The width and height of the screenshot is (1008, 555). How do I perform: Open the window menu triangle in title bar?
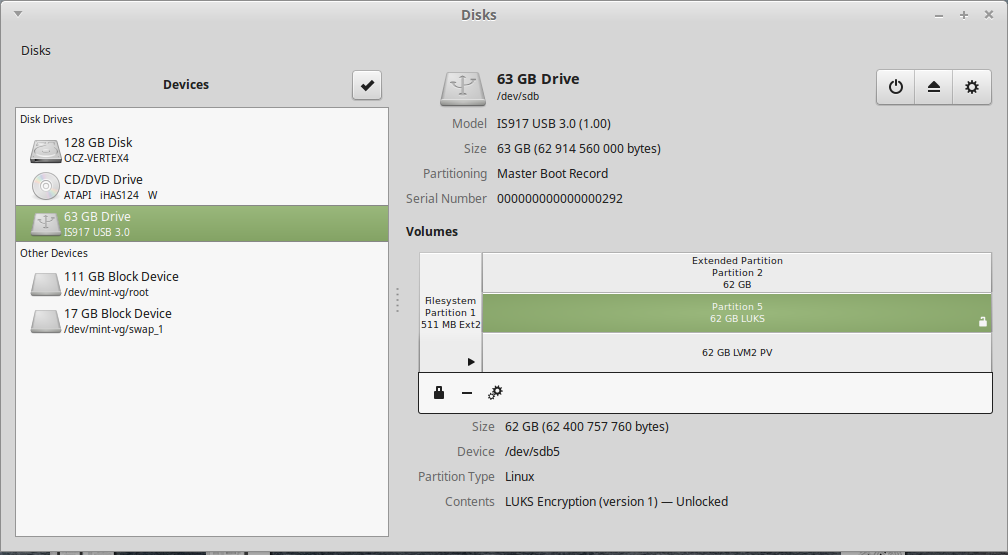click(18, 14)
